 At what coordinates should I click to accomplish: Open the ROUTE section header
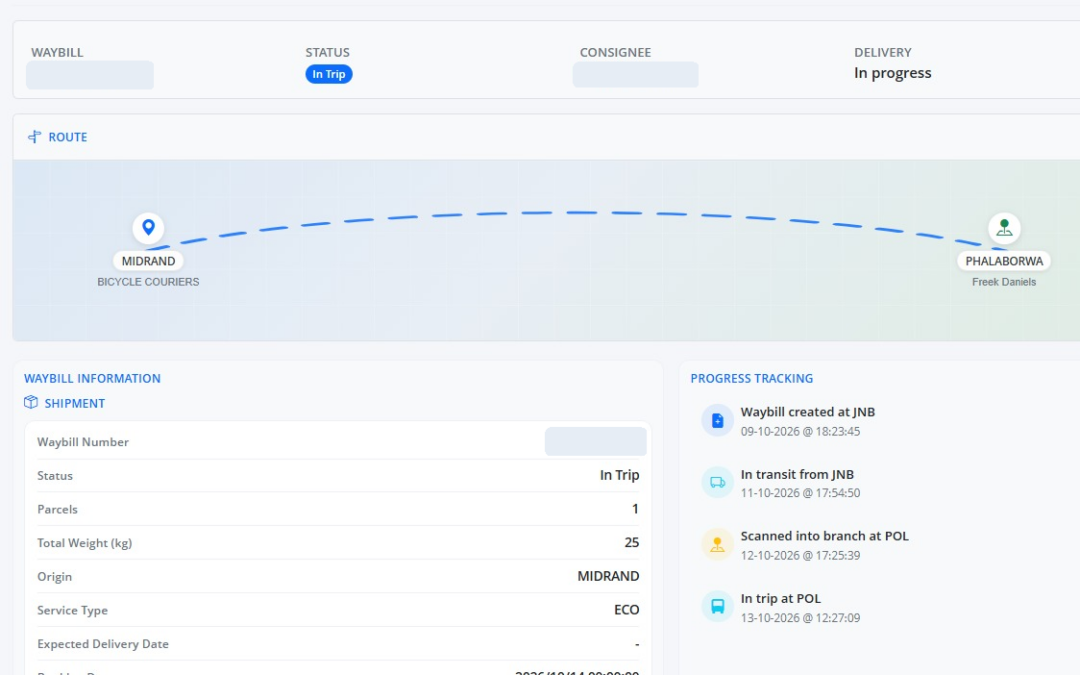(x=68, y=137)
